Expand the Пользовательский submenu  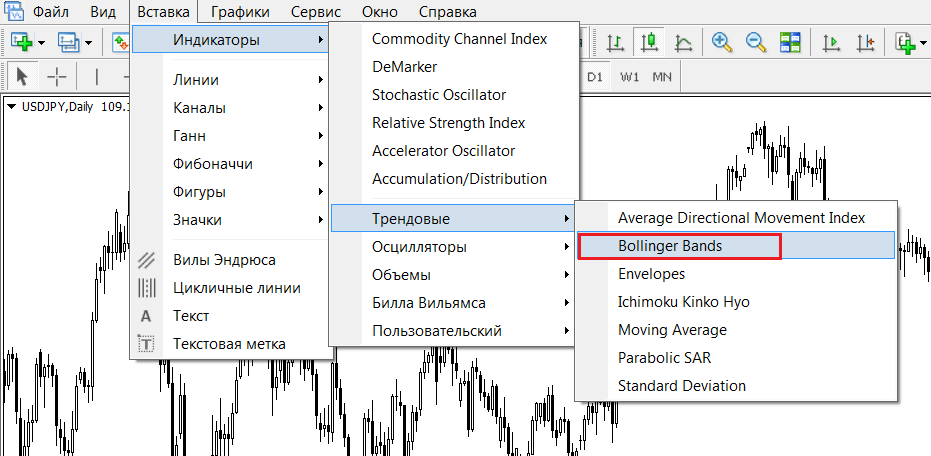tap(453, 330)
